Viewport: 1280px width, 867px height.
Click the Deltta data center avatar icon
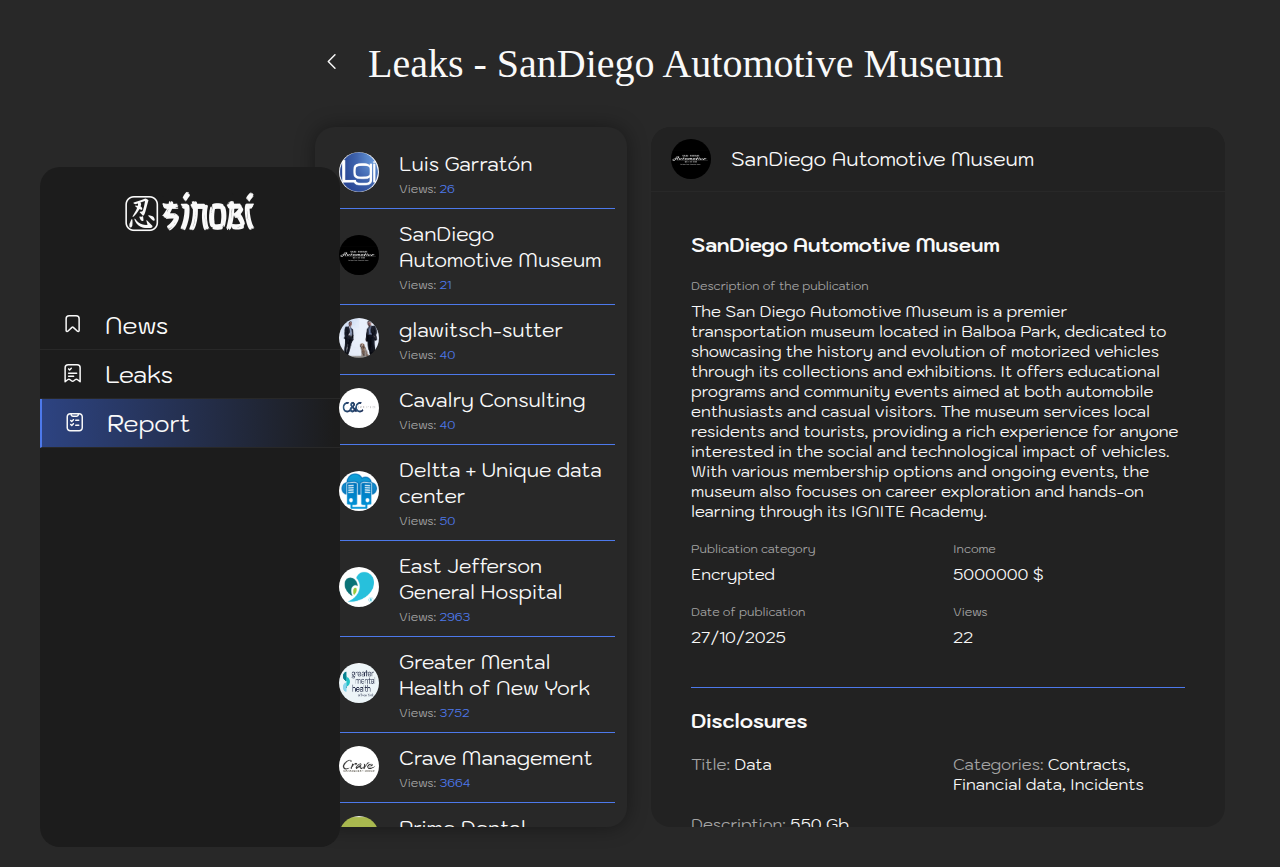tap(359, 491)
